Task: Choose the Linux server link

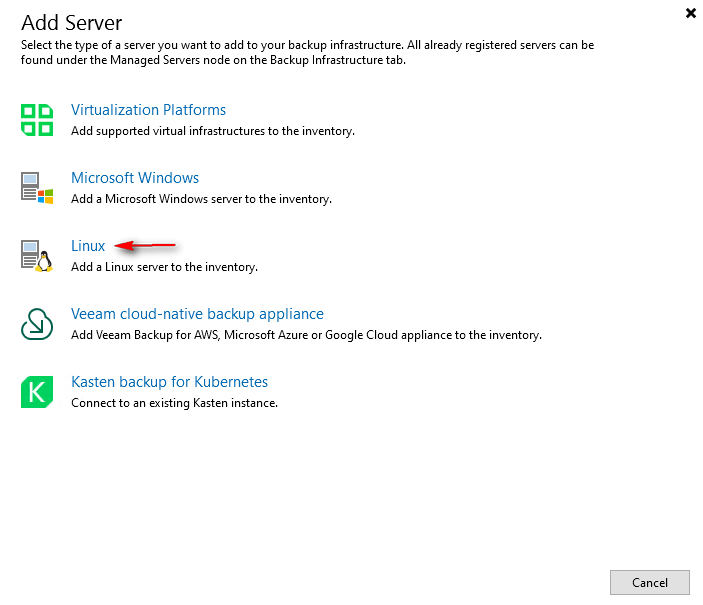Action: 88,246
